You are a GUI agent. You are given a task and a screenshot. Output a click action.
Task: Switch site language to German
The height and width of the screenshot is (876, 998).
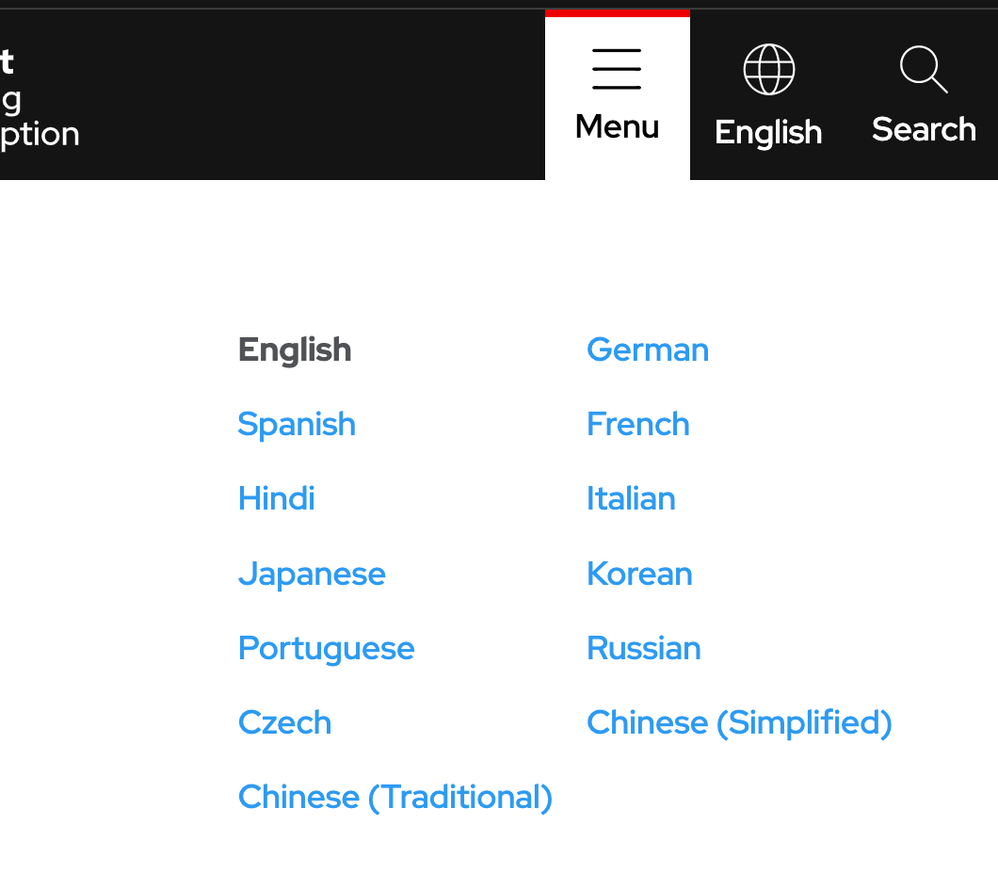click(x=647, y=350)
